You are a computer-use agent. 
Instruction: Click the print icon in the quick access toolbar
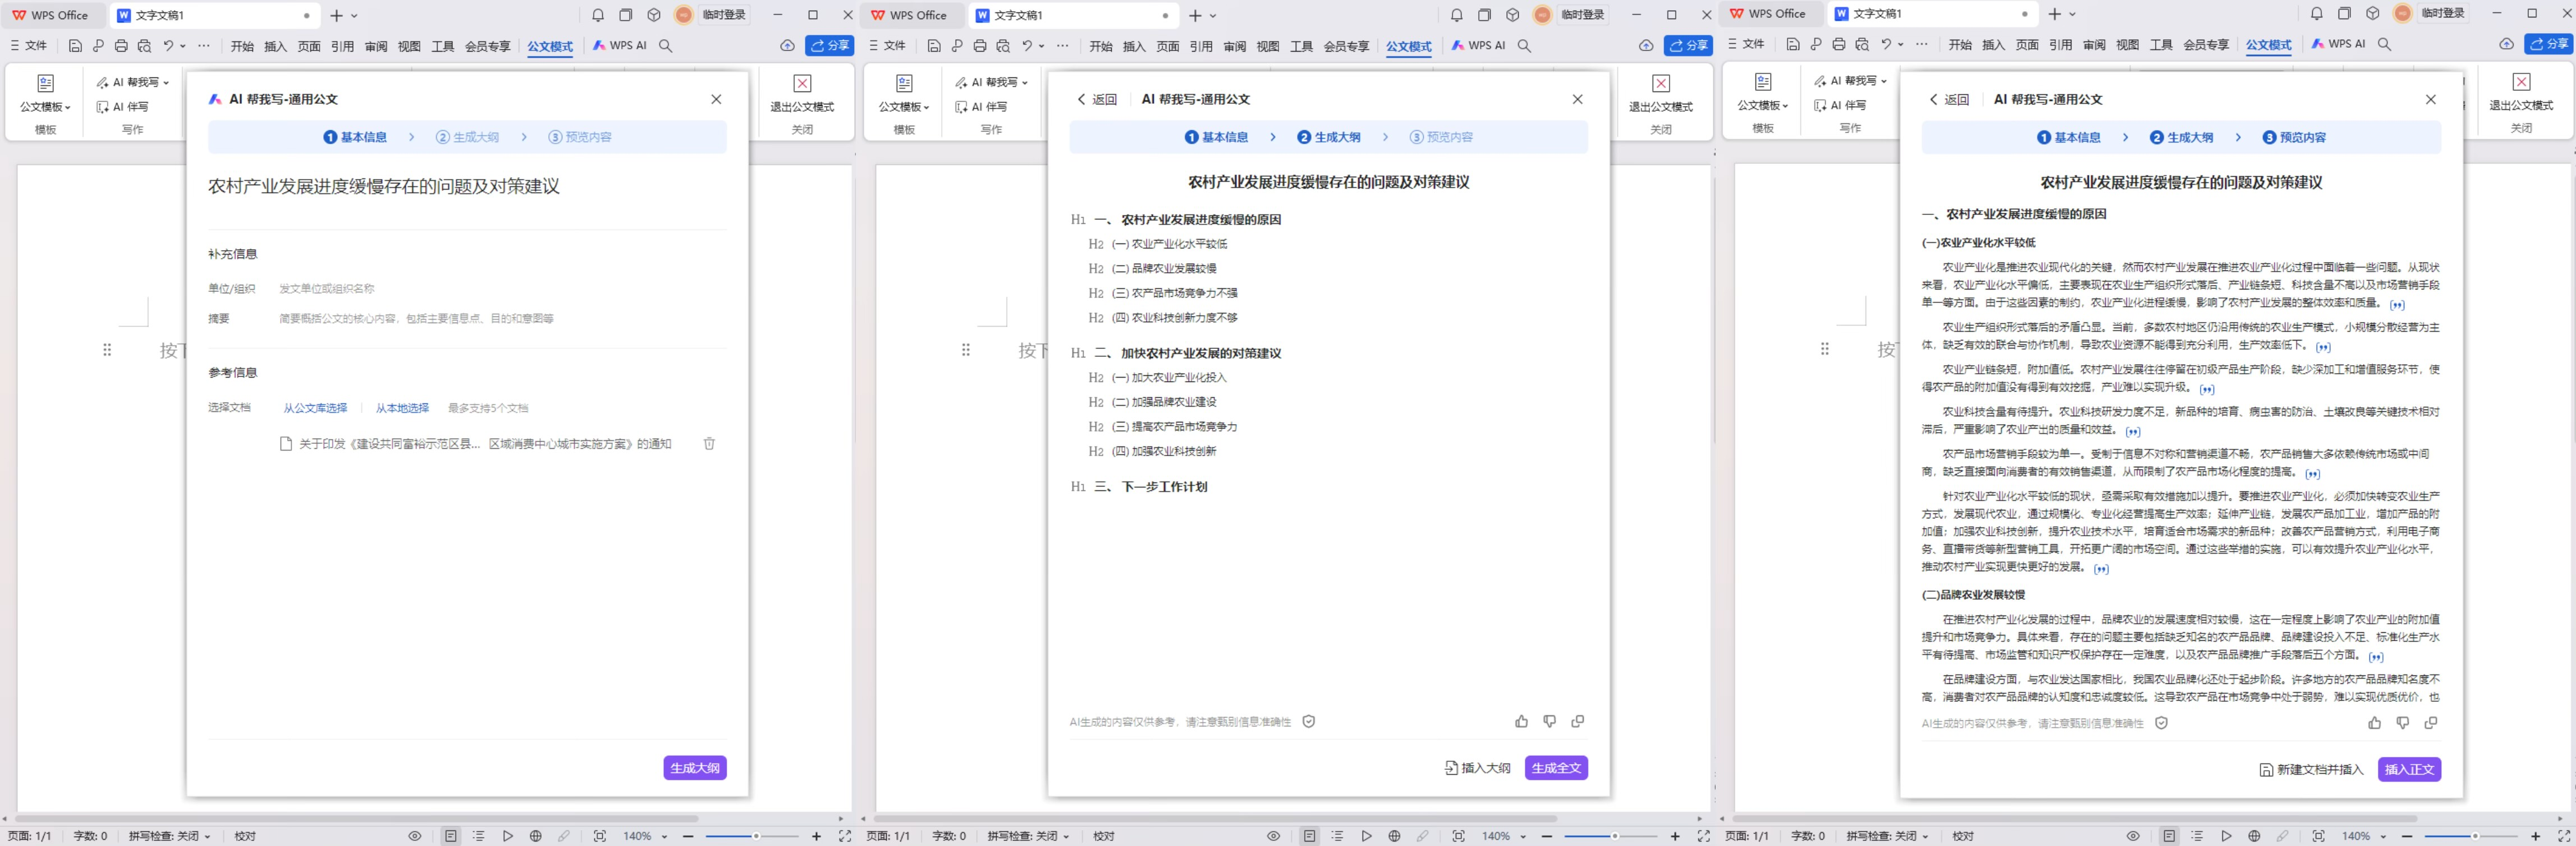point(120,46)
